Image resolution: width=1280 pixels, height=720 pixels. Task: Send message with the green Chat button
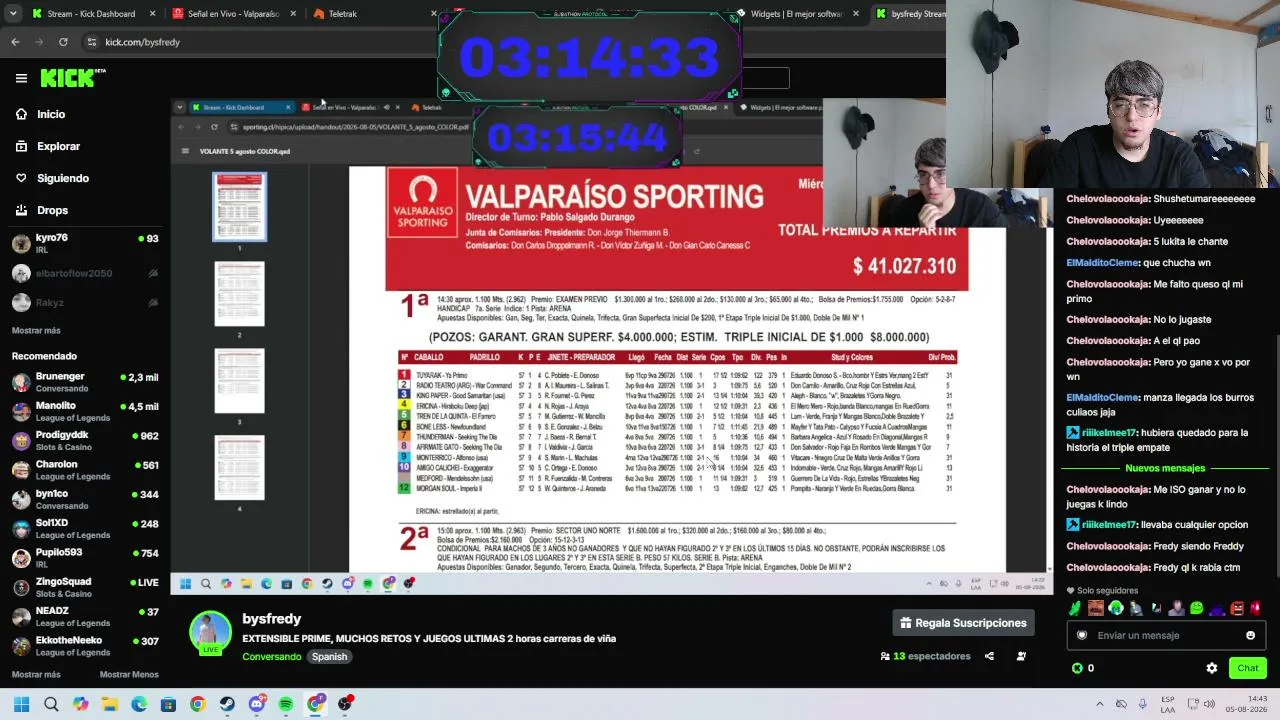(x=1248, y=668)
